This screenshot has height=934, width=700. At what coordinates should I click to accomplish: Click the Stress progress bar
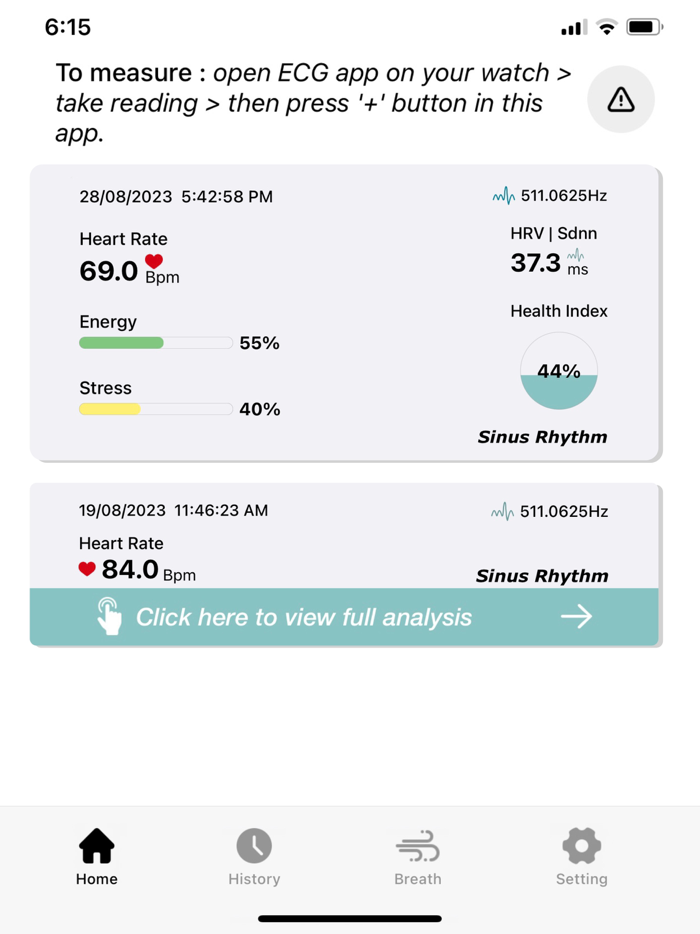(x=155, y=409)
